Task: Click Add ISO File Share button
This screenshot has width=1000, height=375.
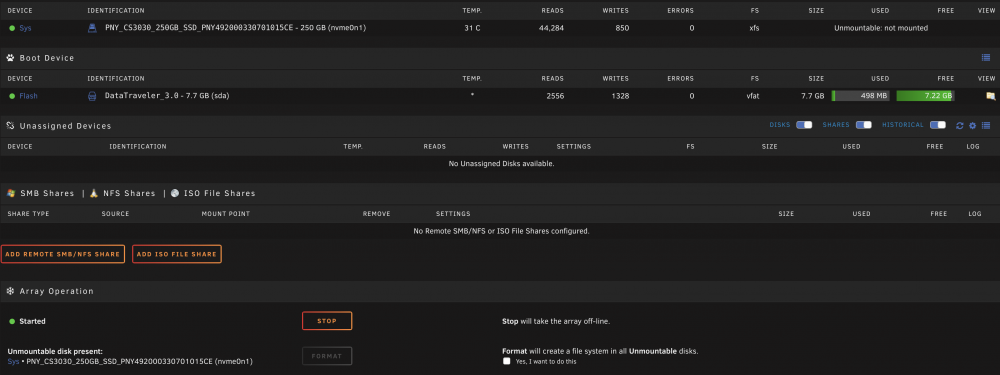Action: [x=177, y=254]
